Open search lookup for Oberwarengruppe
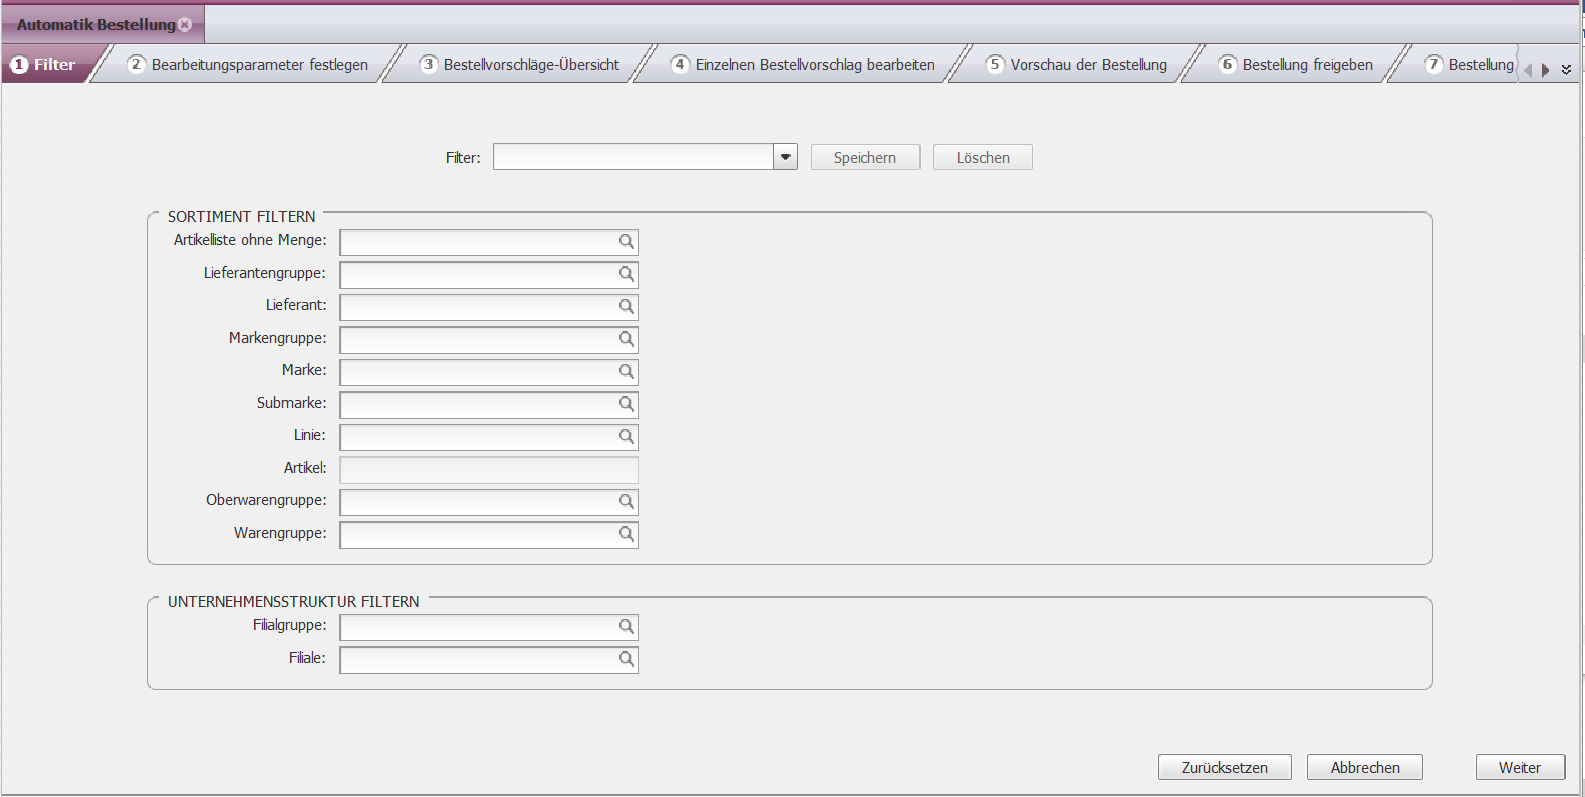Image resolution: width=1585 pixels, height=797 pixels. (x=626, y=501)
